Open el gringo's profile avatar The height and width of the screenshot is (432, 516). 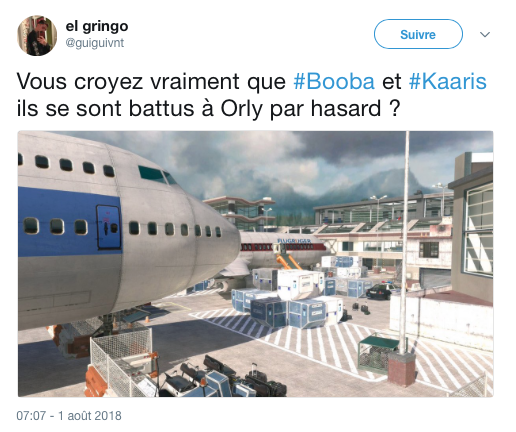click(x=37, y=35)
